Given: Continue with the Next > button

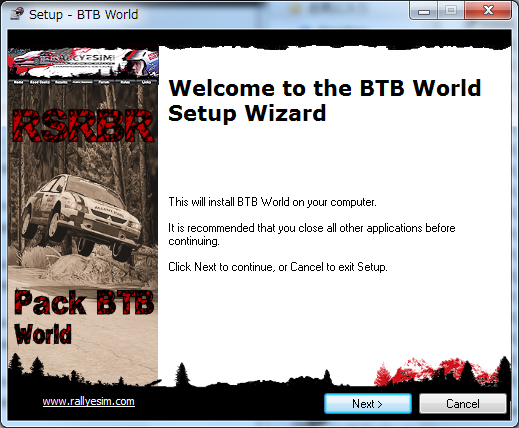Looking at the screenshot, I should coord(368,404).
